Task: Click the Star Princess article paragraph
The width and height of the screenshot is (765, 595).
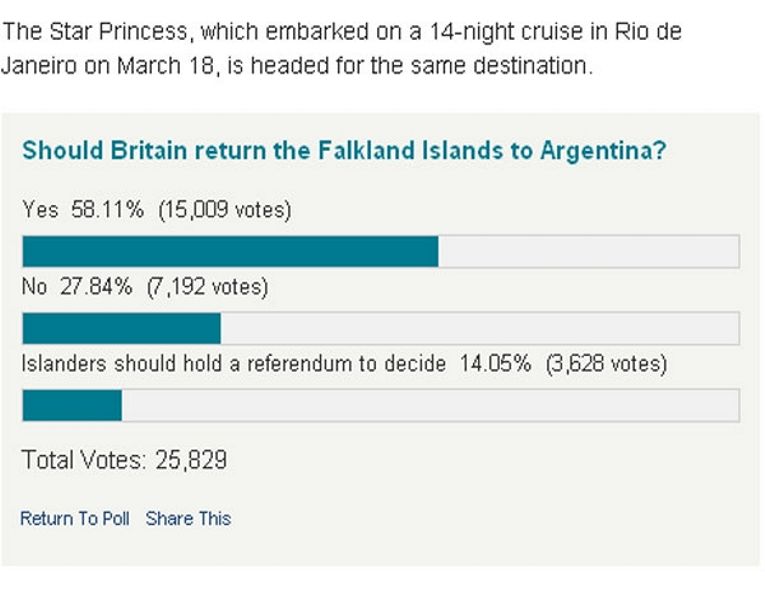Action: (342, 48)
